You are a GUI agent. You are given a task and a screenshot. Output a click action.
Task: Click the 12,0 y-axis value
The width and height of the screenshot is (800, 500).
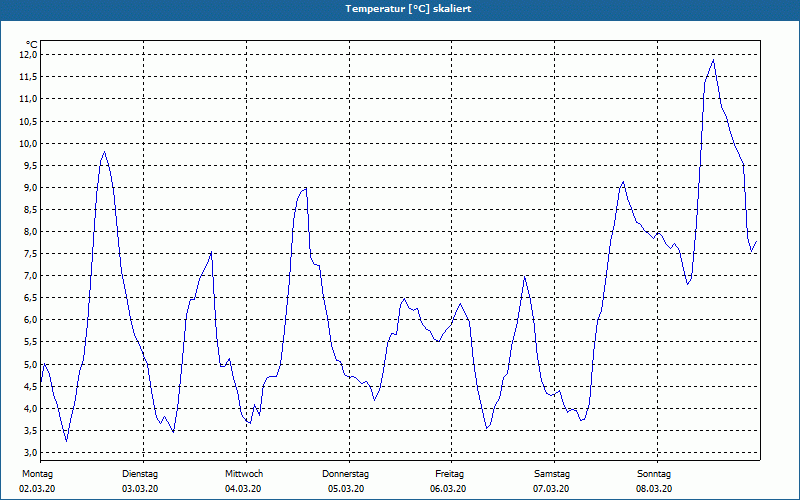(28, 55)
